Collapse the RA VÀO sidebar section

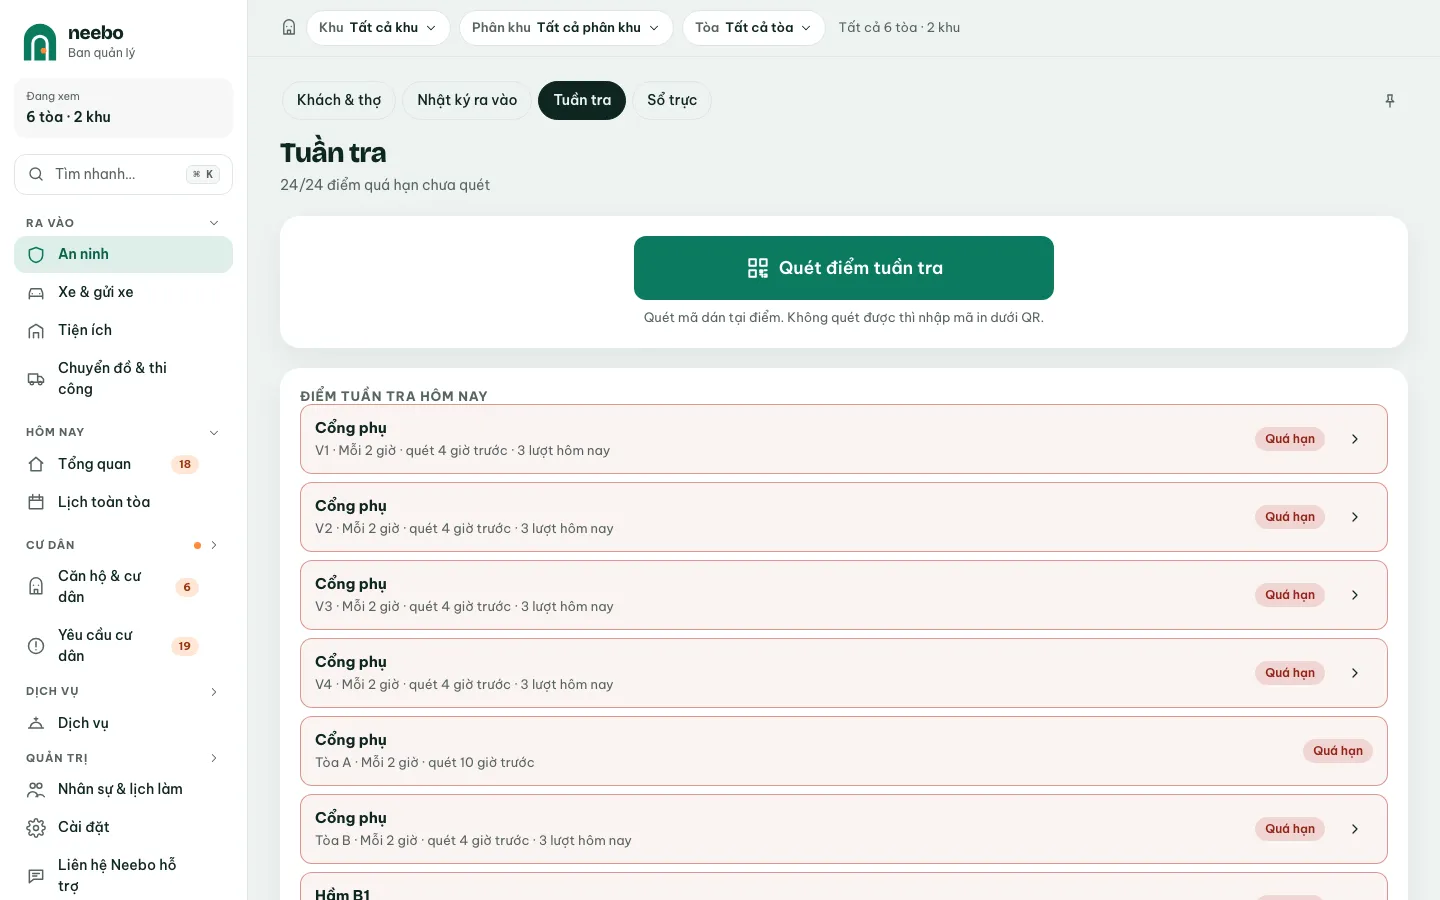(213, 223)
